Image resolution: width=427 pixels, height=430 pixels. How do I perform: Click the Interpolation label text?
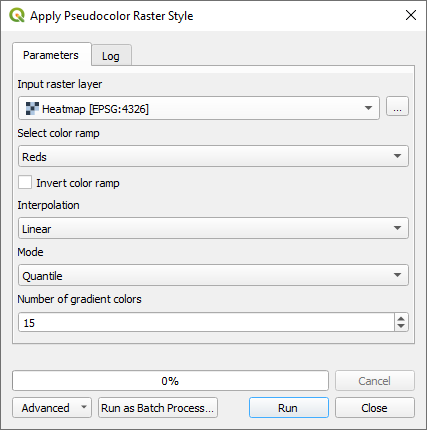pyautogui.click(x=48, y=205)
